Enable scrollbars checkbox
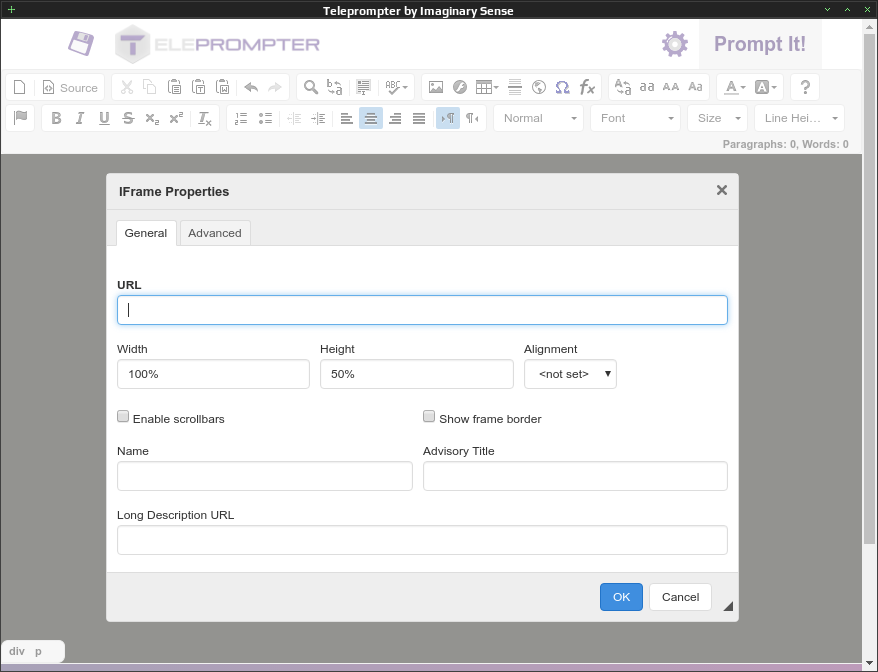 pos(123,416)
